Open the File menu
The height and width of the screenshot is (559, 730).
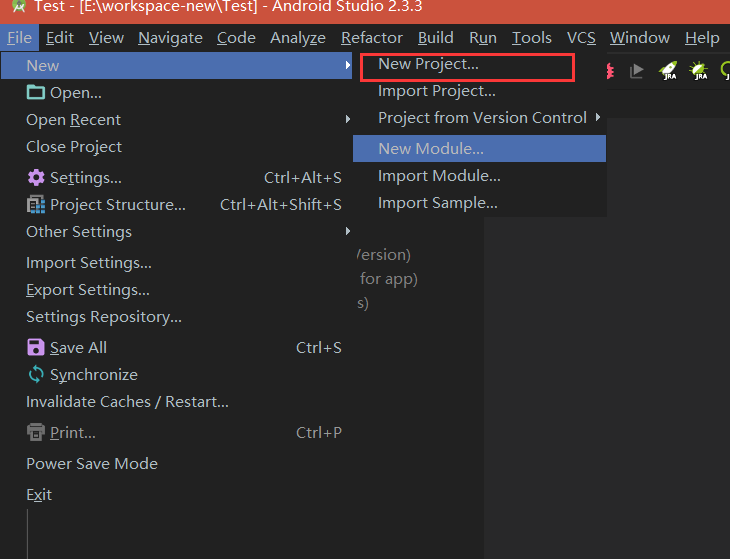pos(20,38)
